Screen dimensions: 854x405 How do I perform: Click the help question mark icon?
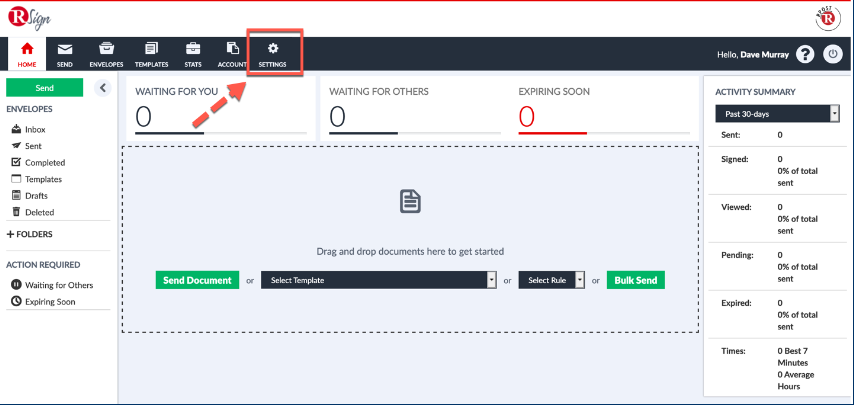(x=805, y=54)
